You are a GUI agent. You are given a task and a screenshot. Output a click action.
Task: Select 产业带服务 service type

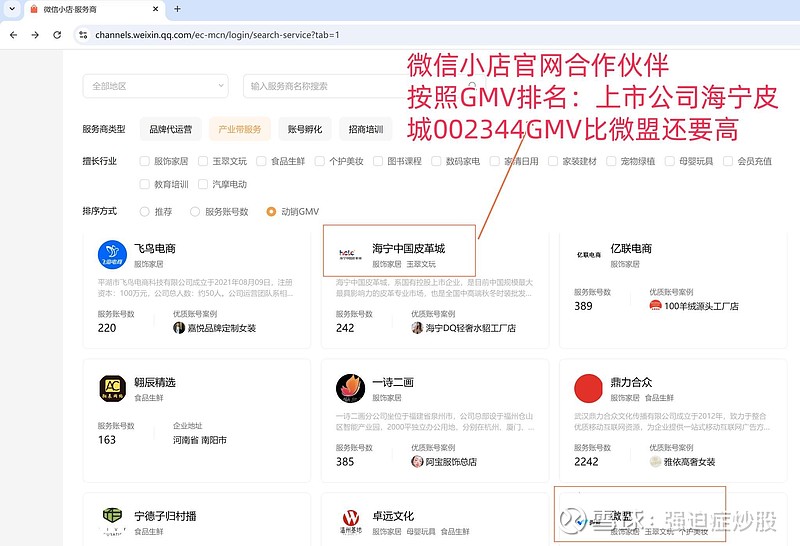[x=239, y=129]
